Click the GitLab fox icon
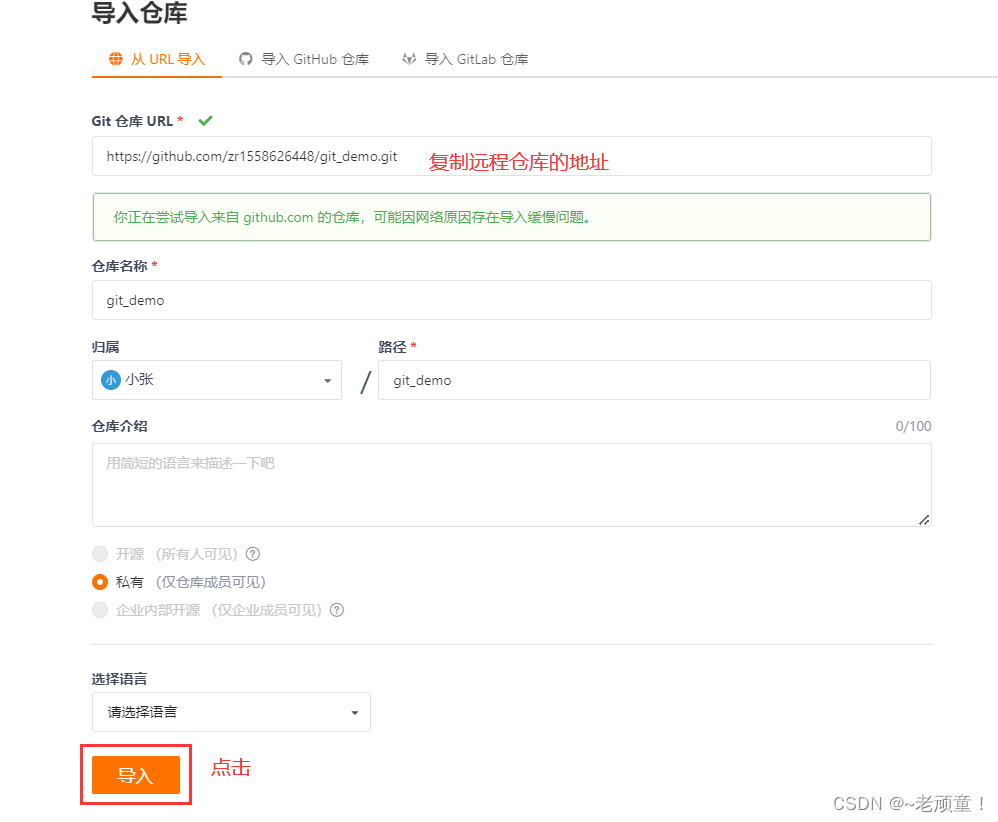Screen dimensions: 998x822 [409, 59]
